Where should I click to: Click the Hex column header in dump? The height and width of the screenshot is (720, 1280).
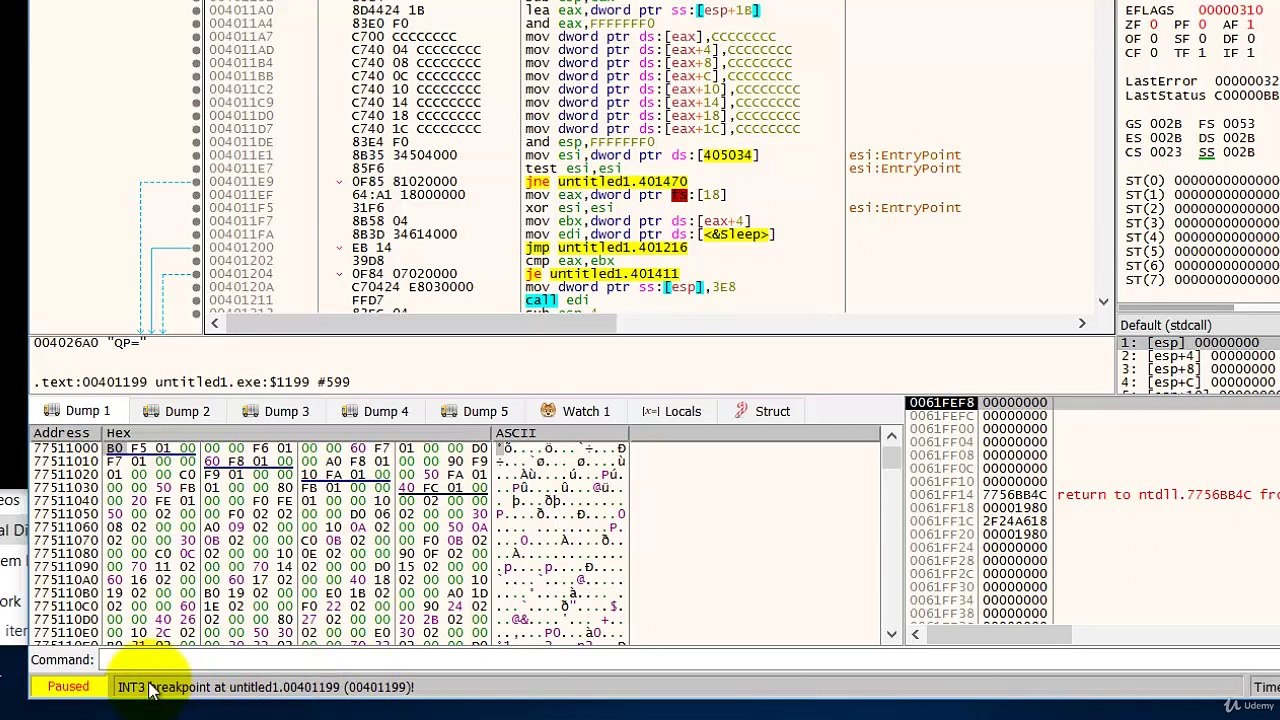click(x=297, y=433)
